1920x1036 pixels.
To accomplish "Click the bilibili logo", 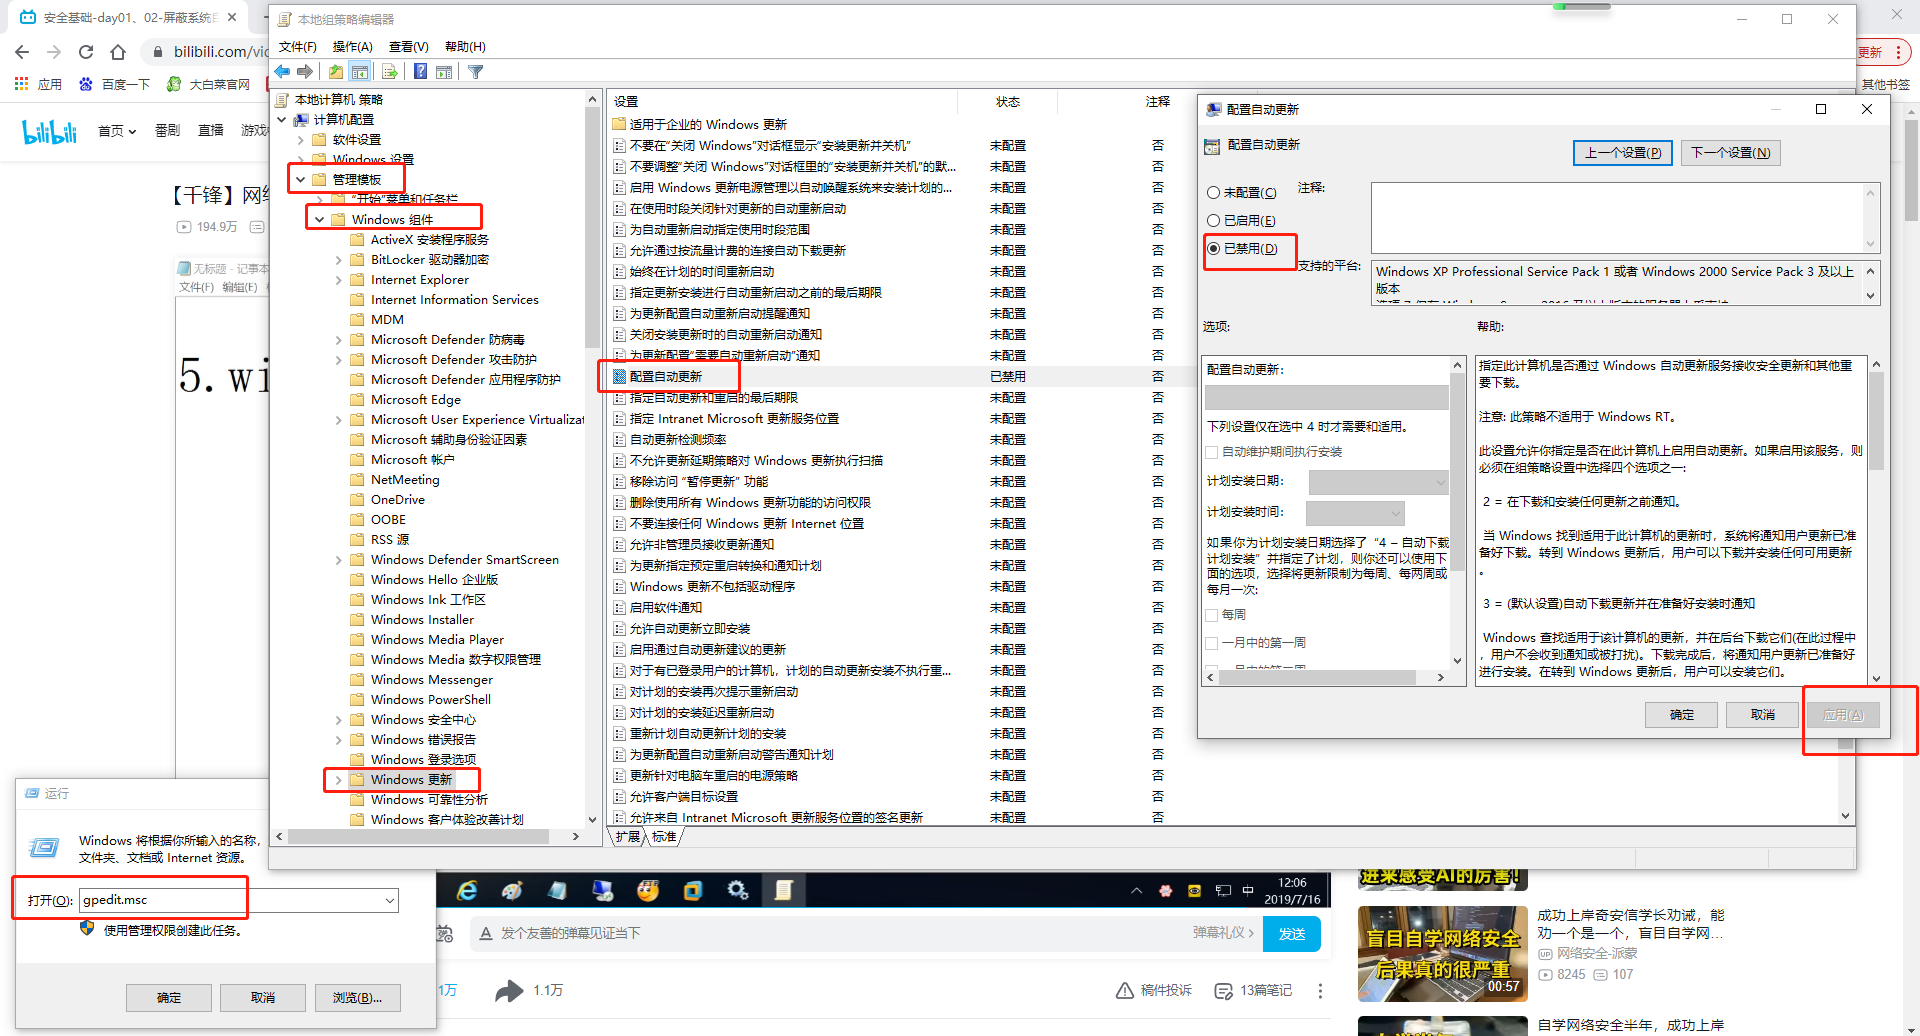I will (50, 131).
